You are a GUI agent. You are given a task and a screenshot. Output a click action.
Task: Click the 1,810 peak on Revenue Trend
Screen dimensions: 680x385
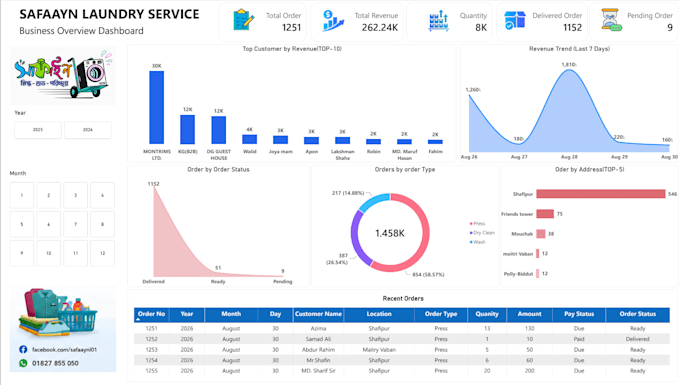coord(569,70)
